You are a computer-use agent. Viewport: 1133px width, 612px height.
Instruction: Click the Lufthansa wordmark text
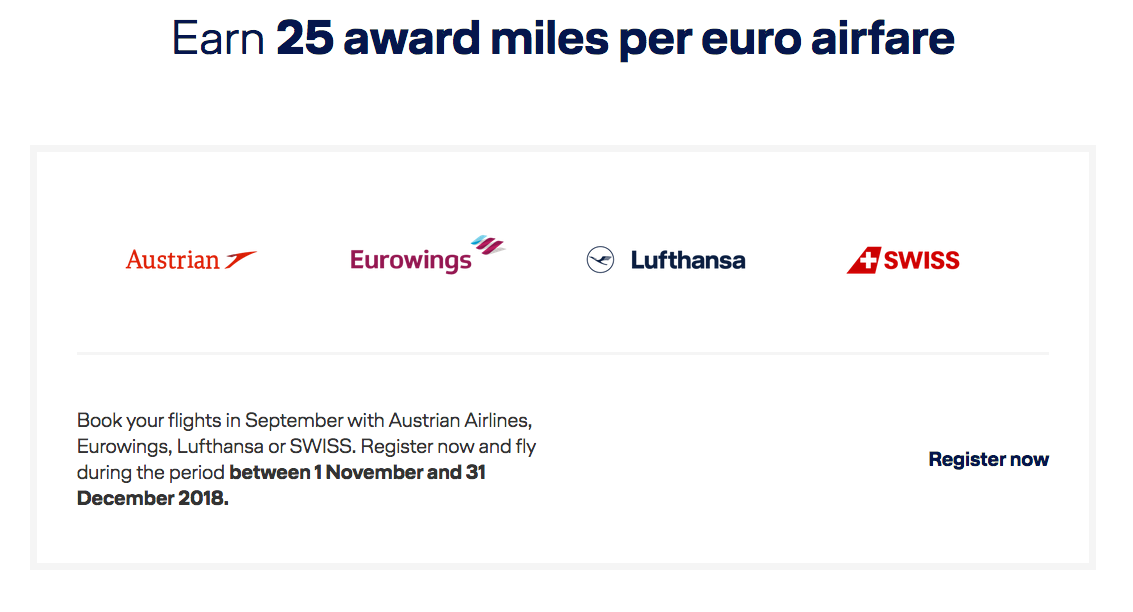[x=688, y=261]
